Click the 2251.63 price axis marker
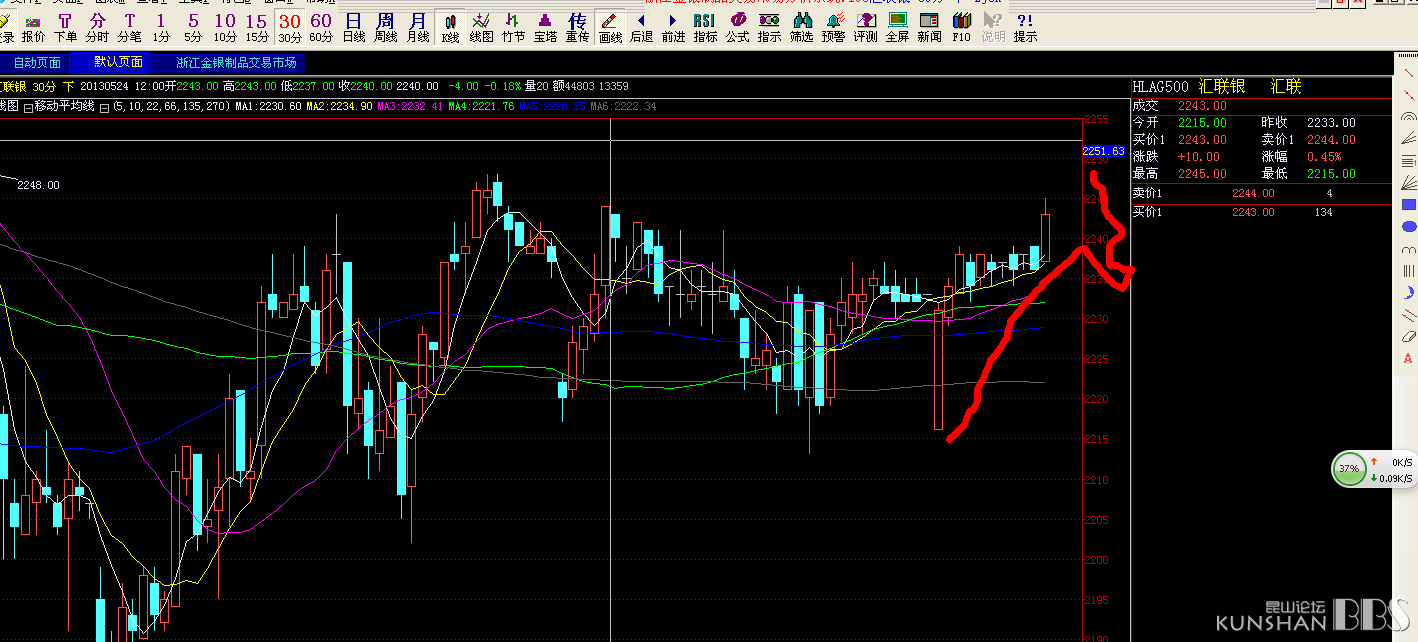 (x=1104, y=151)
